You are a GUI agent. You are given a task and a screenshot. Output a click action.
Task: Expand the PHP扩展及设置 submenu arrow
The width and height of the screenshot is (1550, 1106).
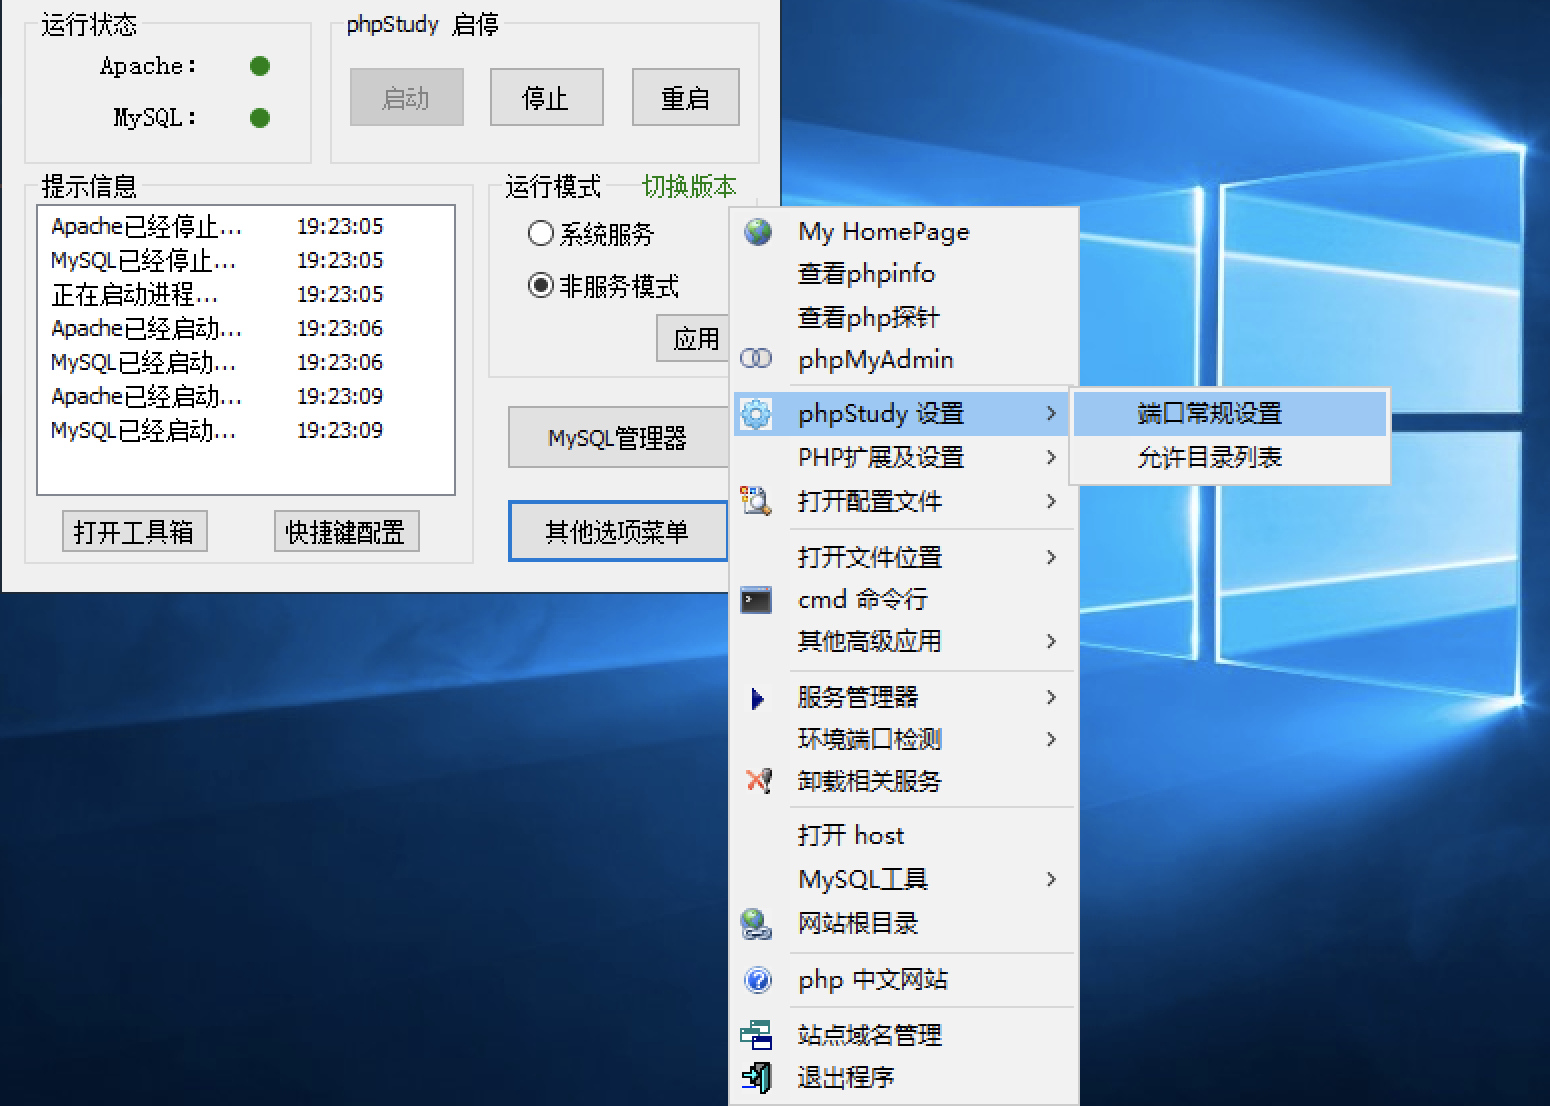1051,457
